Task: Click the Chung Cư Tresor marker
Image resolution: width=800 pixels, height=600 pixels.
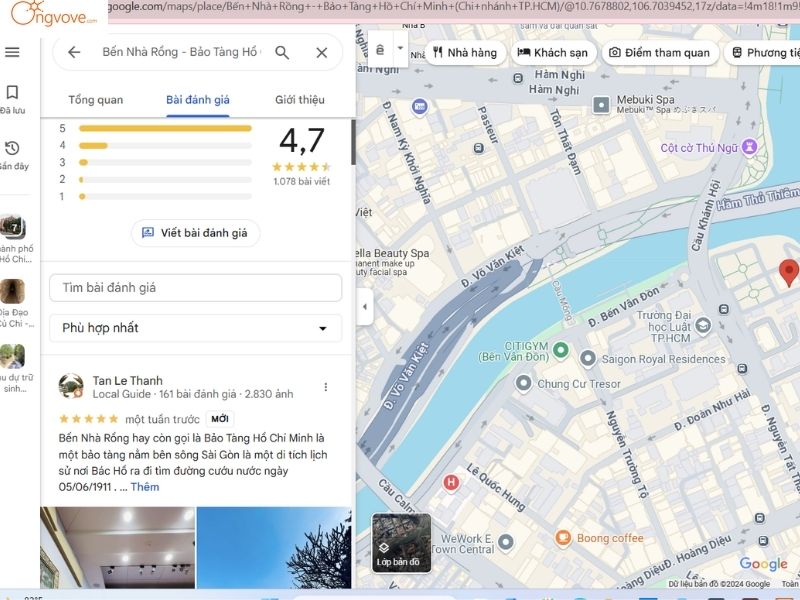Action: [x=523, y=383]
